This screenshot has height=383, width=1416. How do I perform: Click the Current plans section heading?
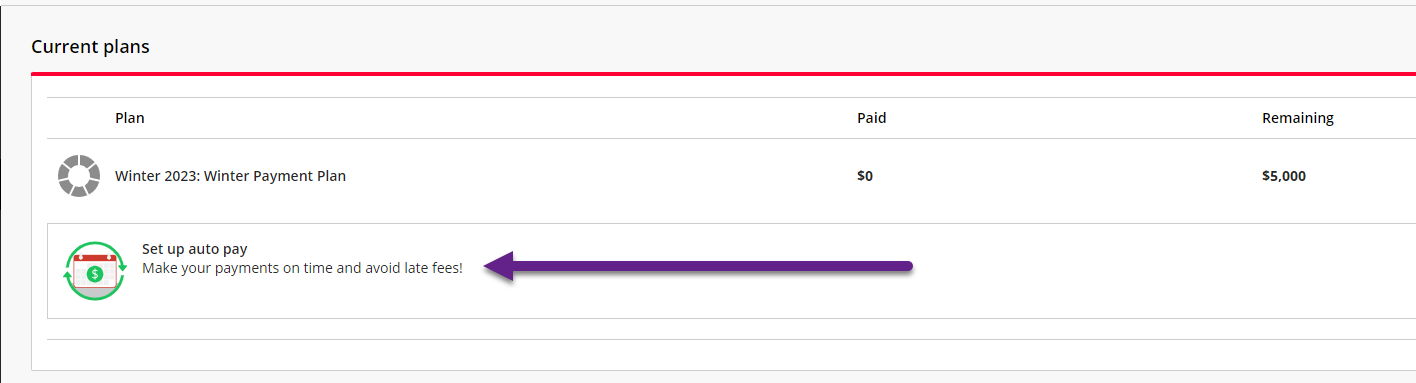point(90,47)
